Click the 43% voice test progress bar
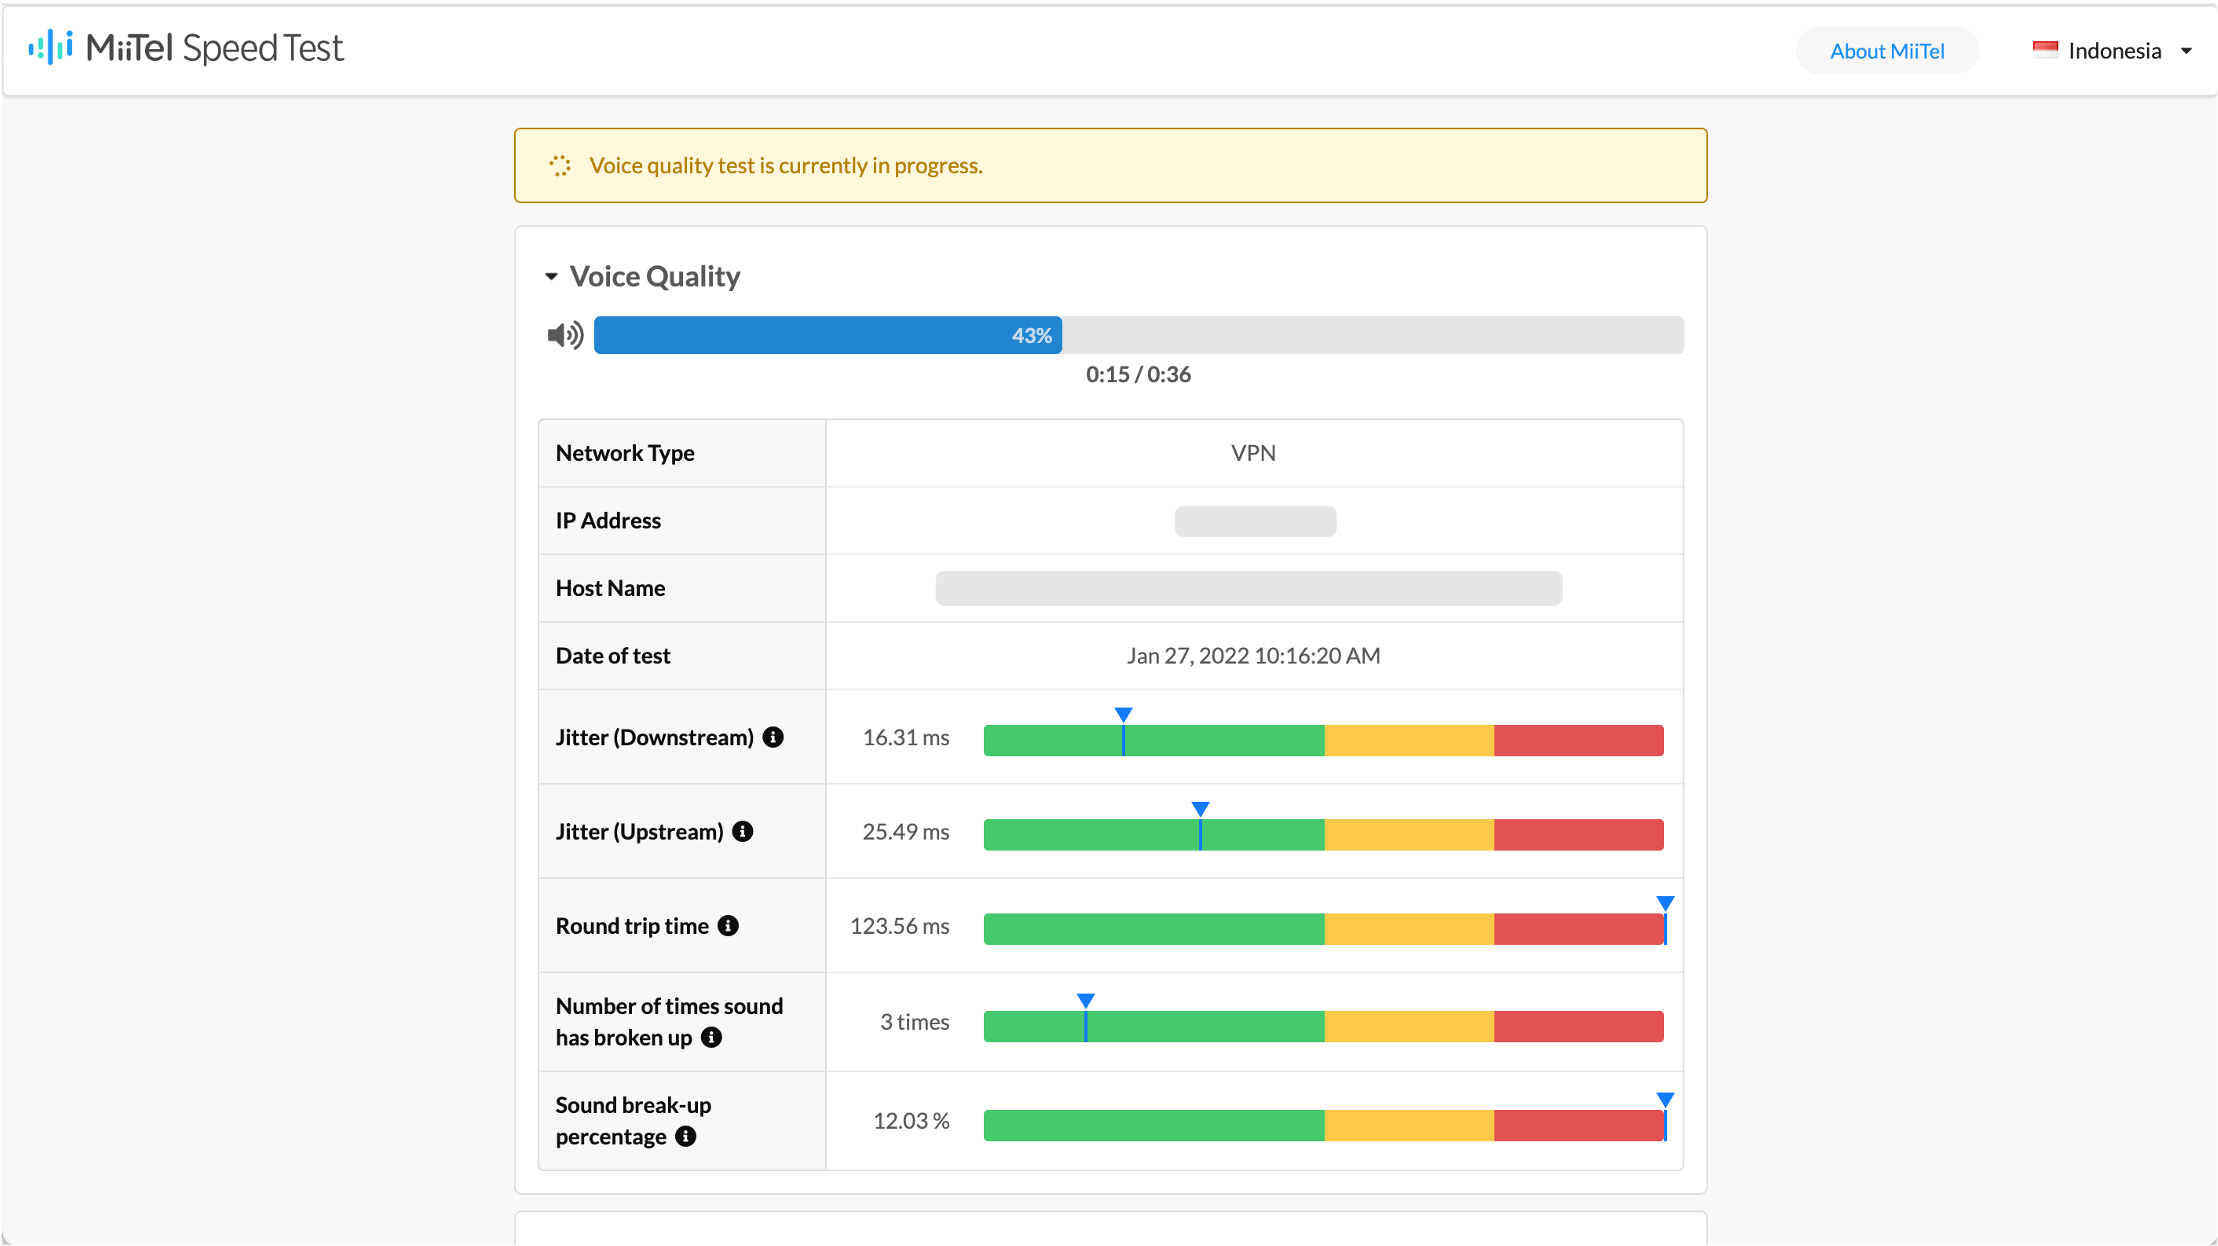Viewport: 2218px width, 1246px height. click(x=1139, y=335)
